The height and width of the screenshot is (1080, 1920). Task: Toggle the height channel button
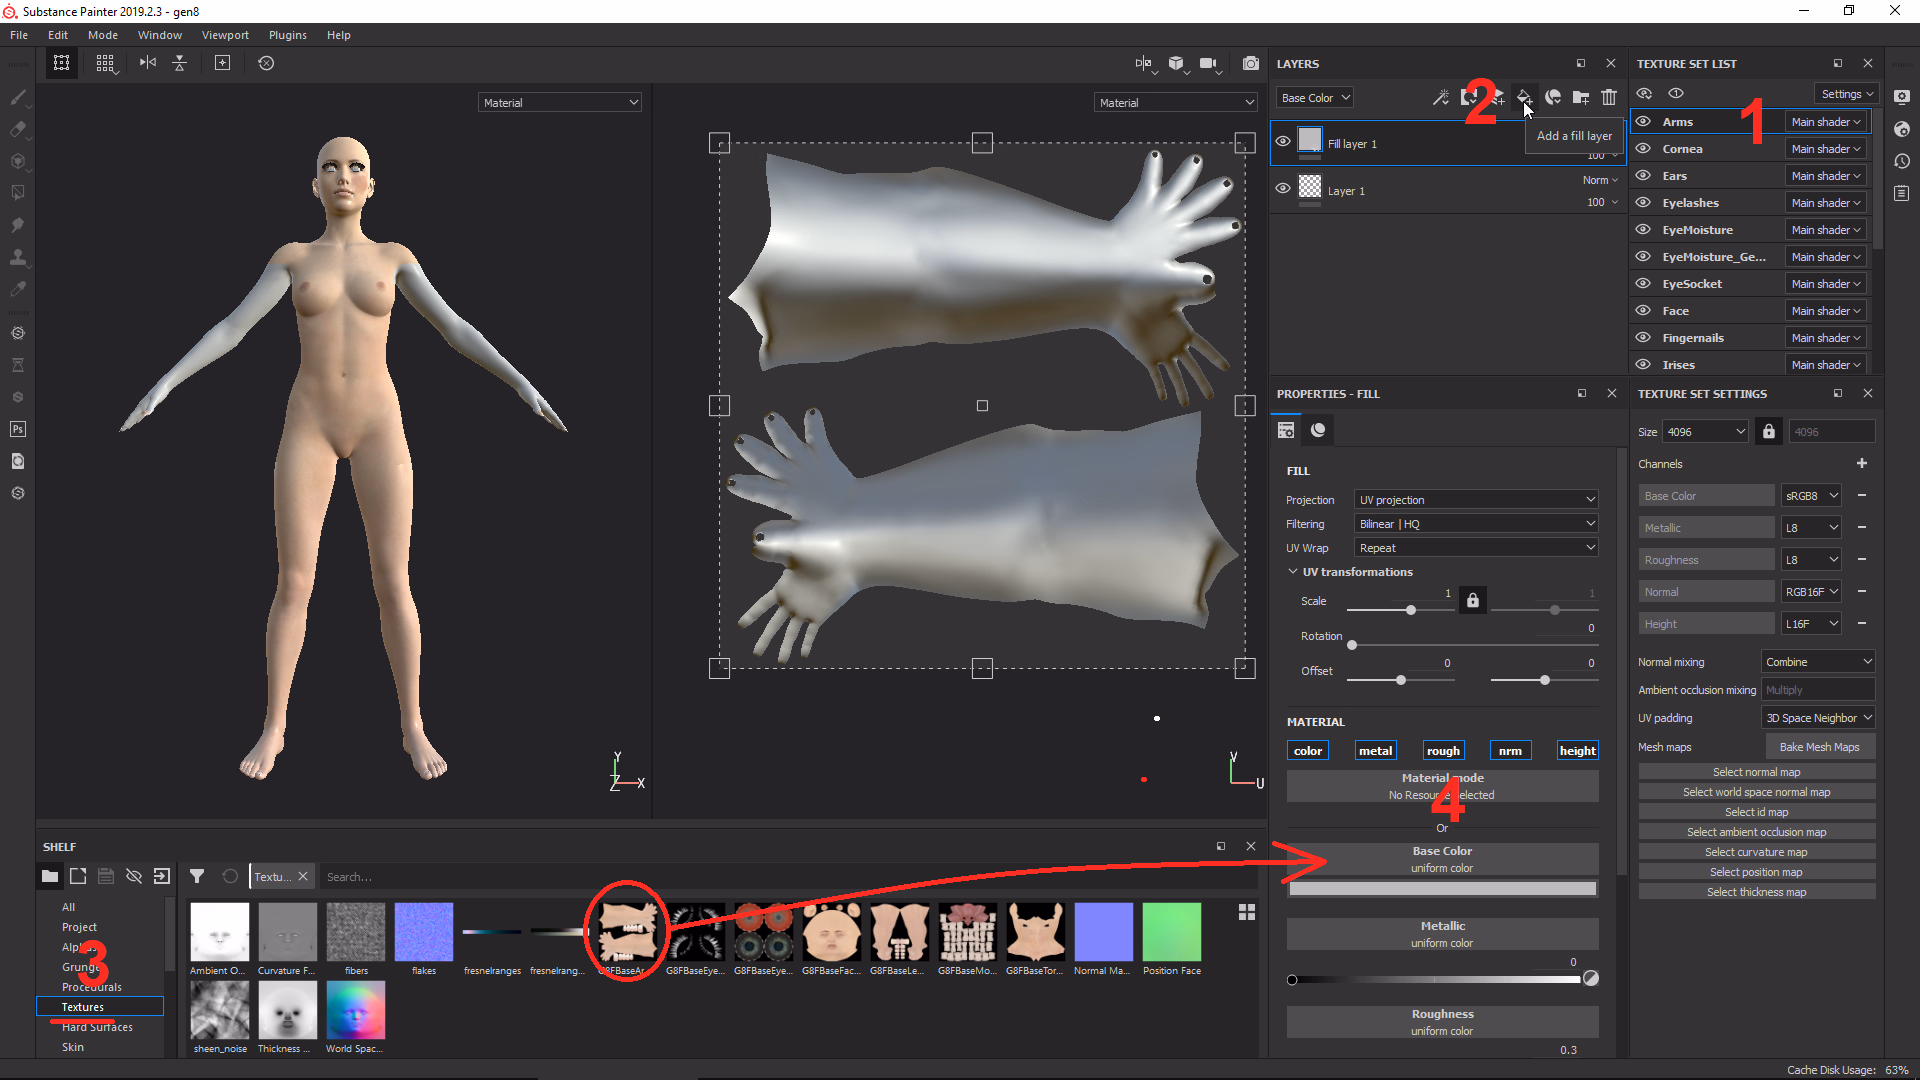pos(1578,751)
